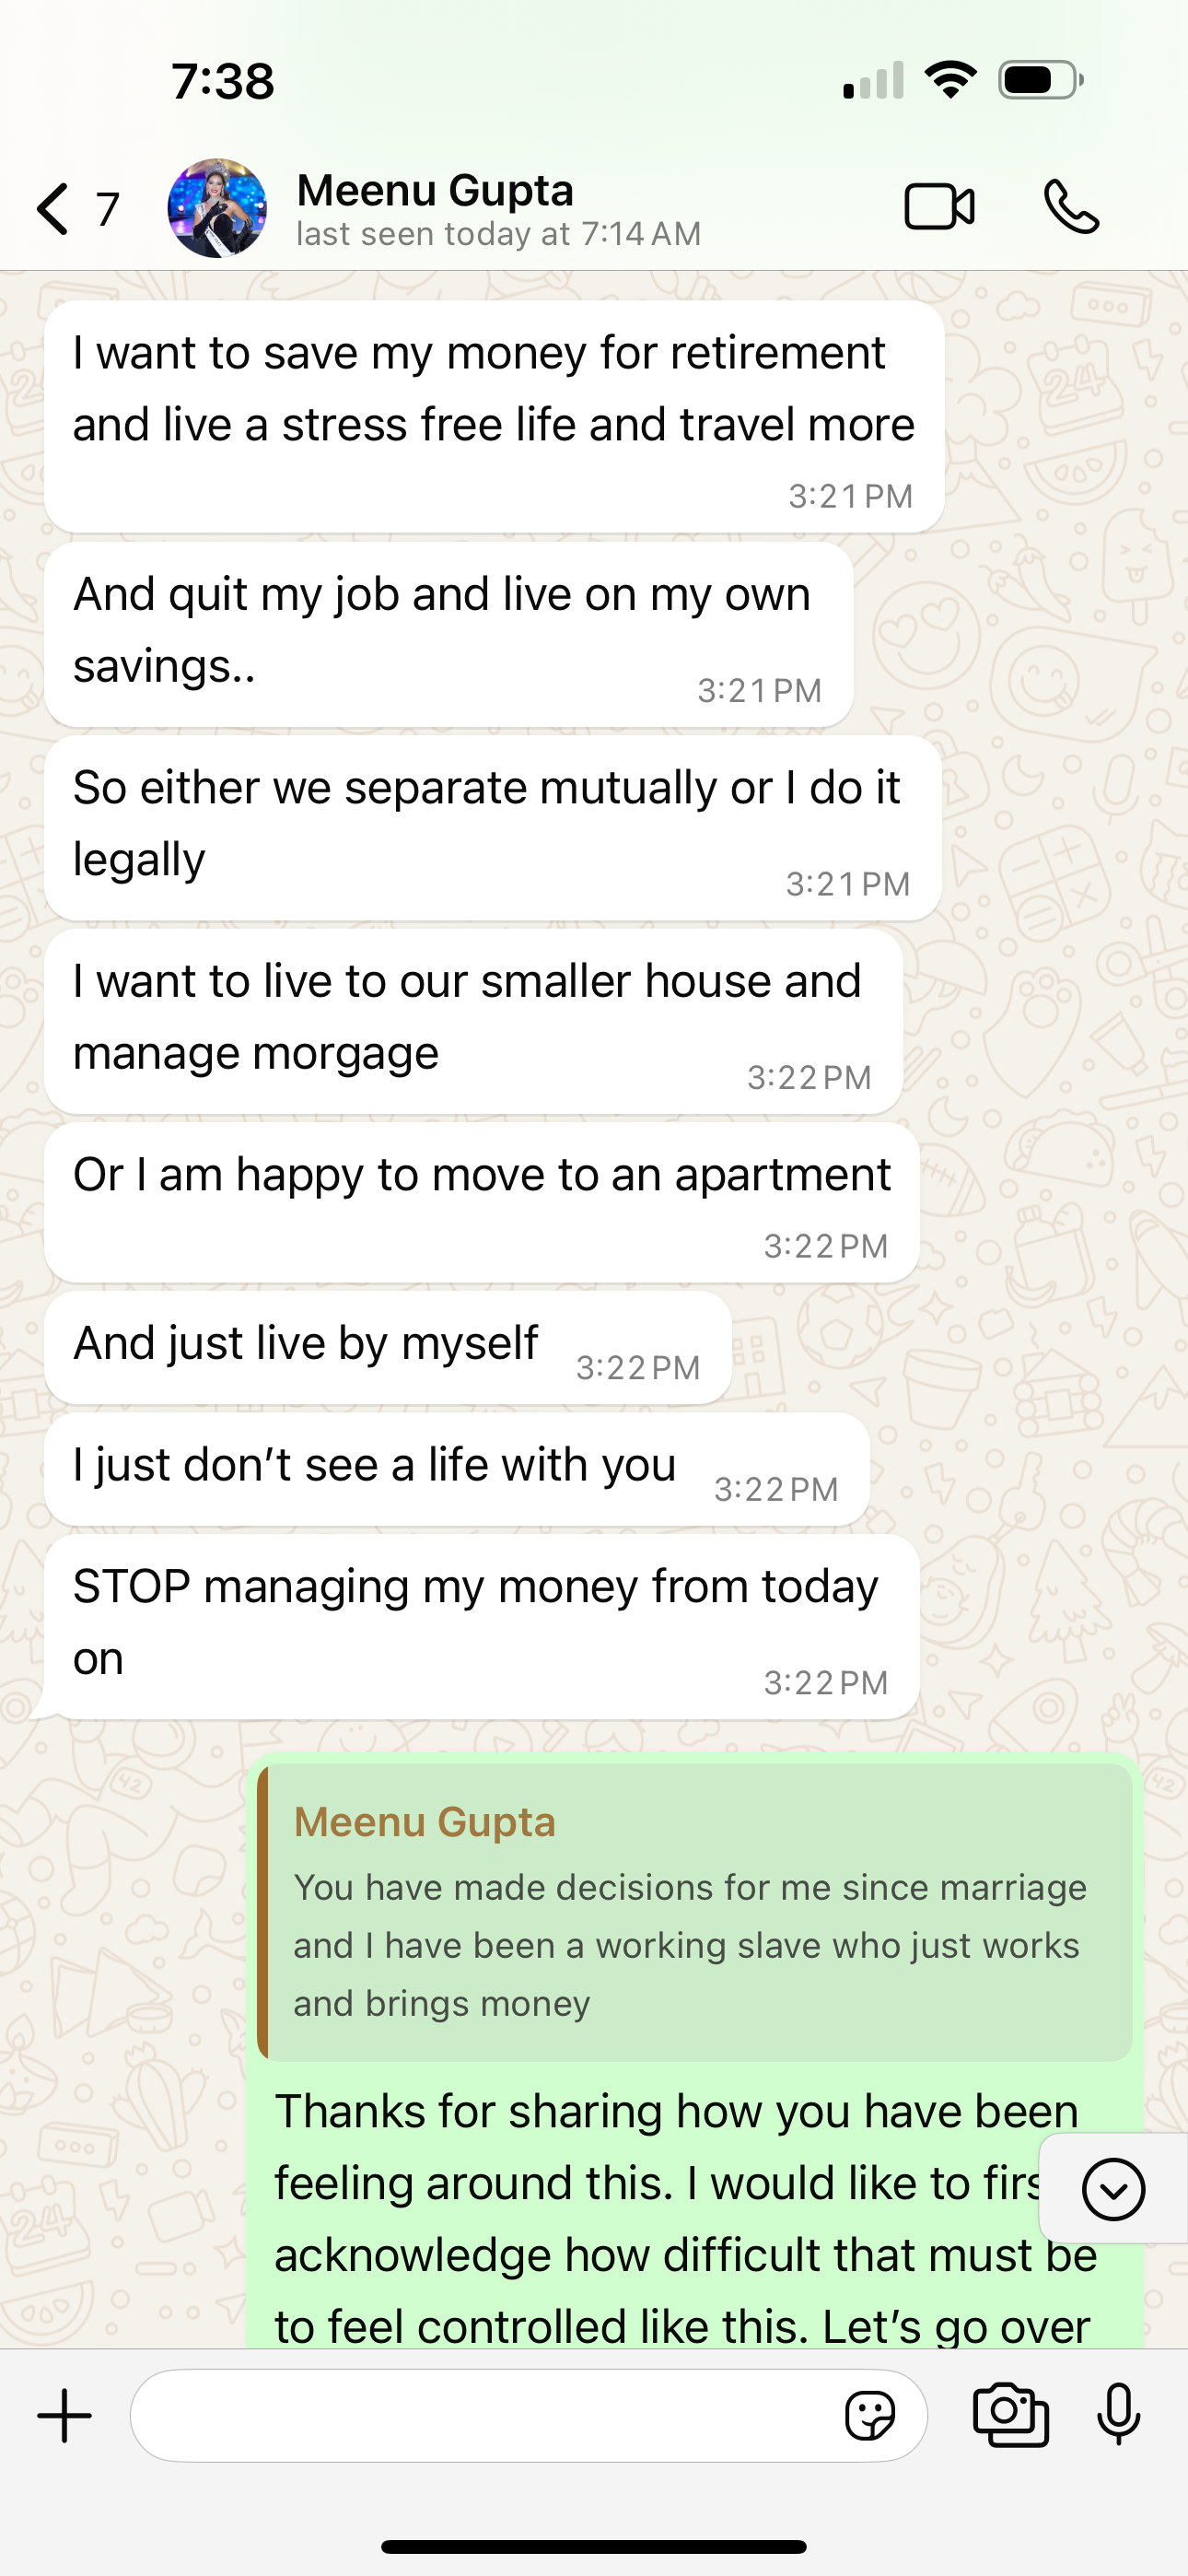Tap the plus attachment icon
Image resolution: width=1188 pixels, height=2576 pixels.
click(x=65, y=2415)
